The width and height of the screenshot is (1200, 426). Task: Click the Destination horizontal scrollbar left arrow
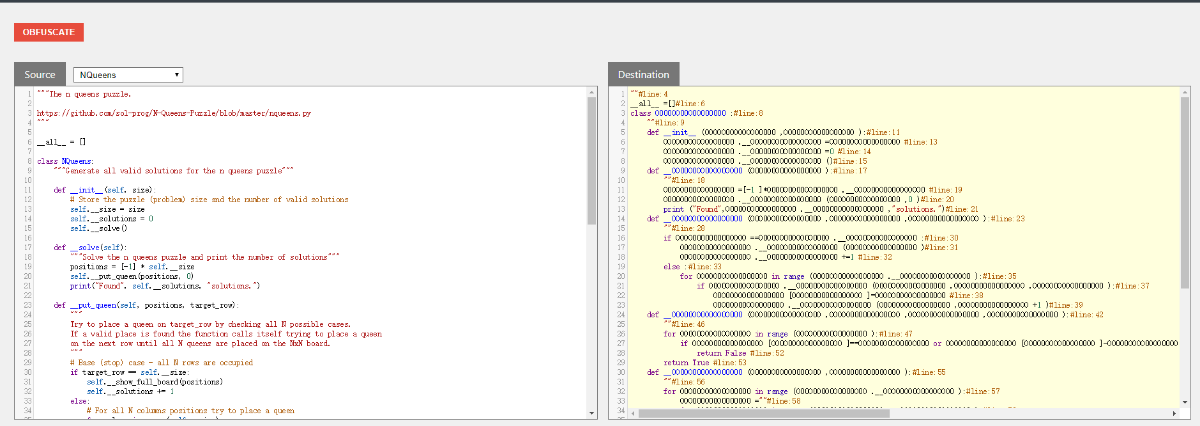pyautogui.click(x=634, y=413)
